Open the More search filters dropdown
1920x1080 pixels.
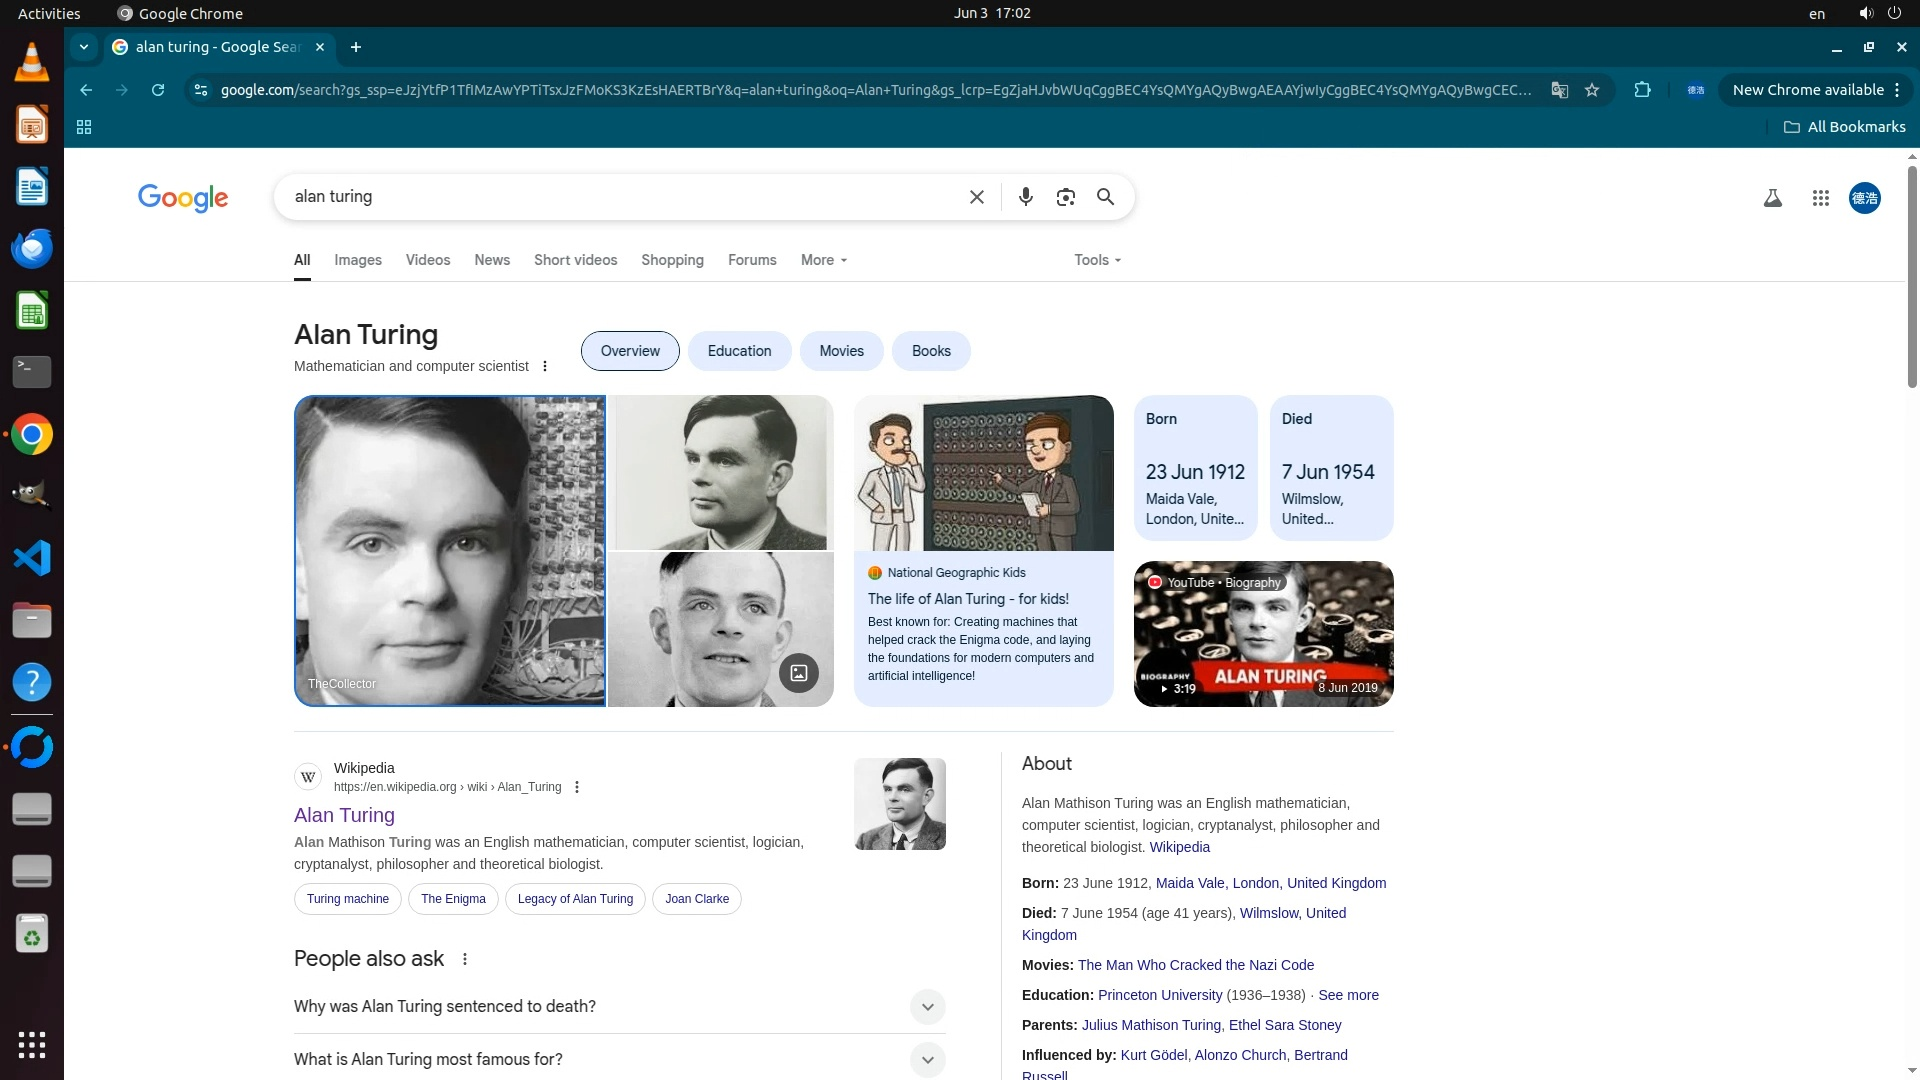click(823, 260)
